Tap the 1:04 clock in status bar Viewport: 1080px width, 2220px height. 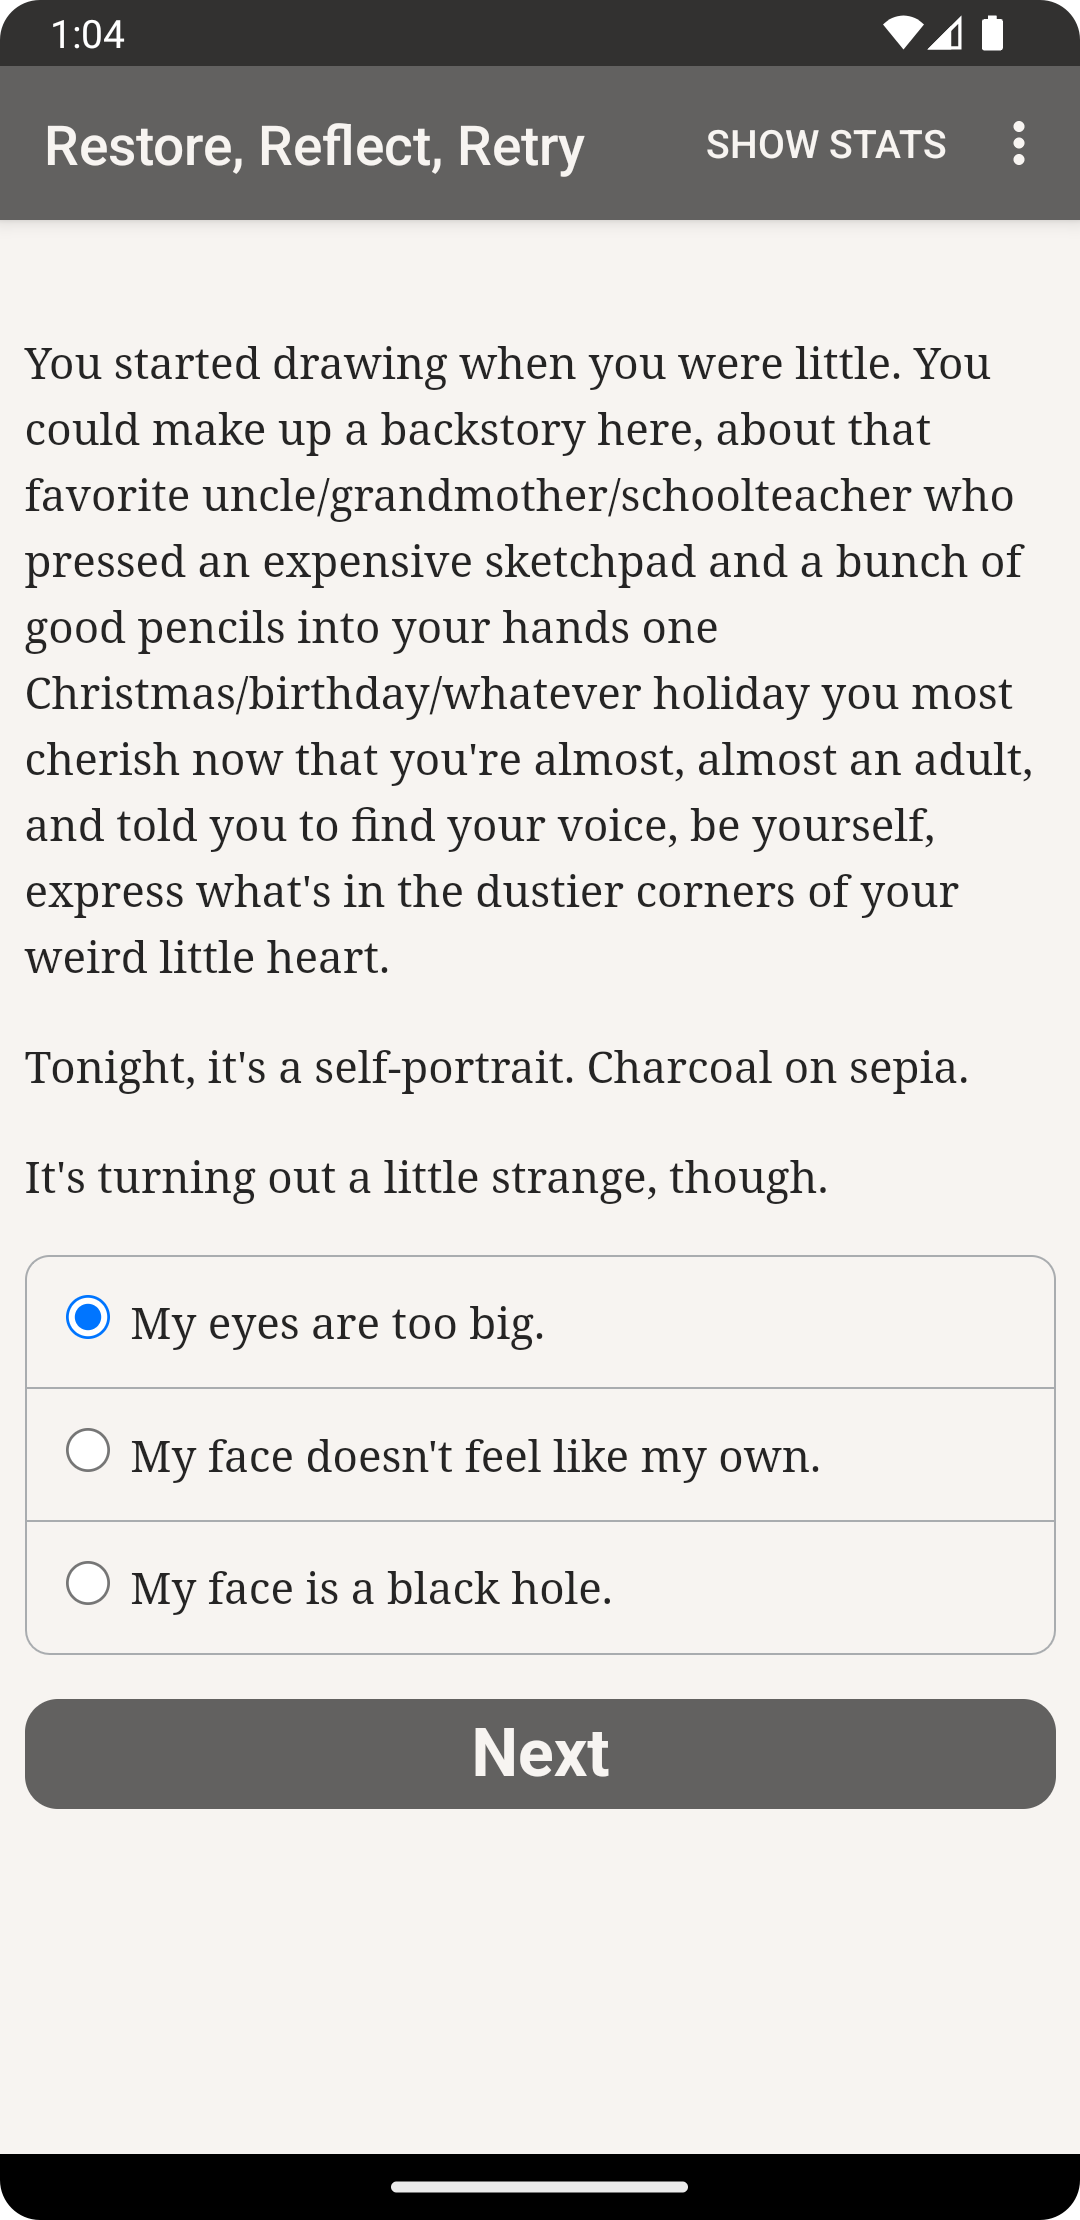pyautogui.click(x=87, y=35)
